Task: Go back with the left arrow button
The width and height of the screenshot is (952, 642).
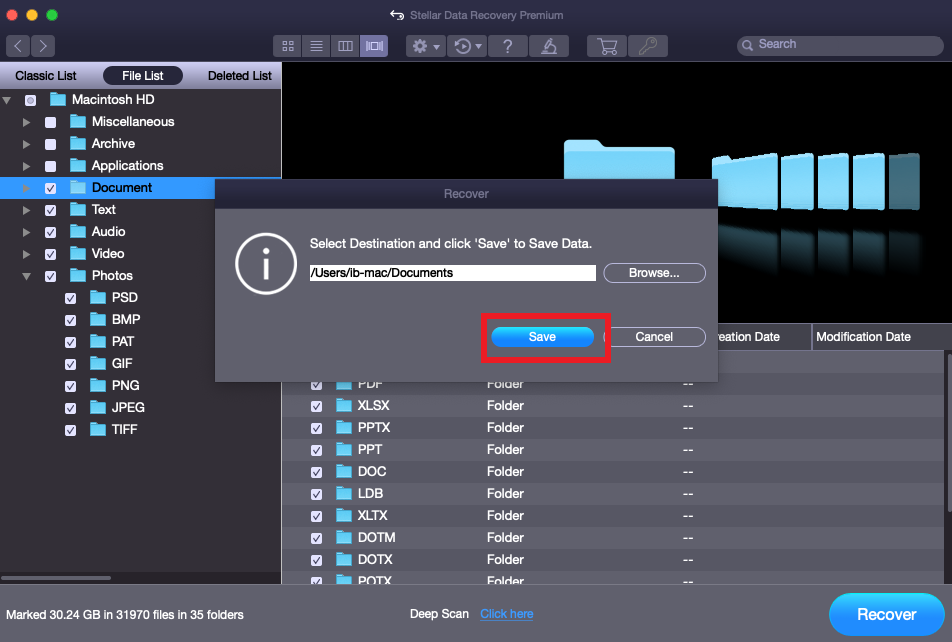Action: (x=18, y=46)
